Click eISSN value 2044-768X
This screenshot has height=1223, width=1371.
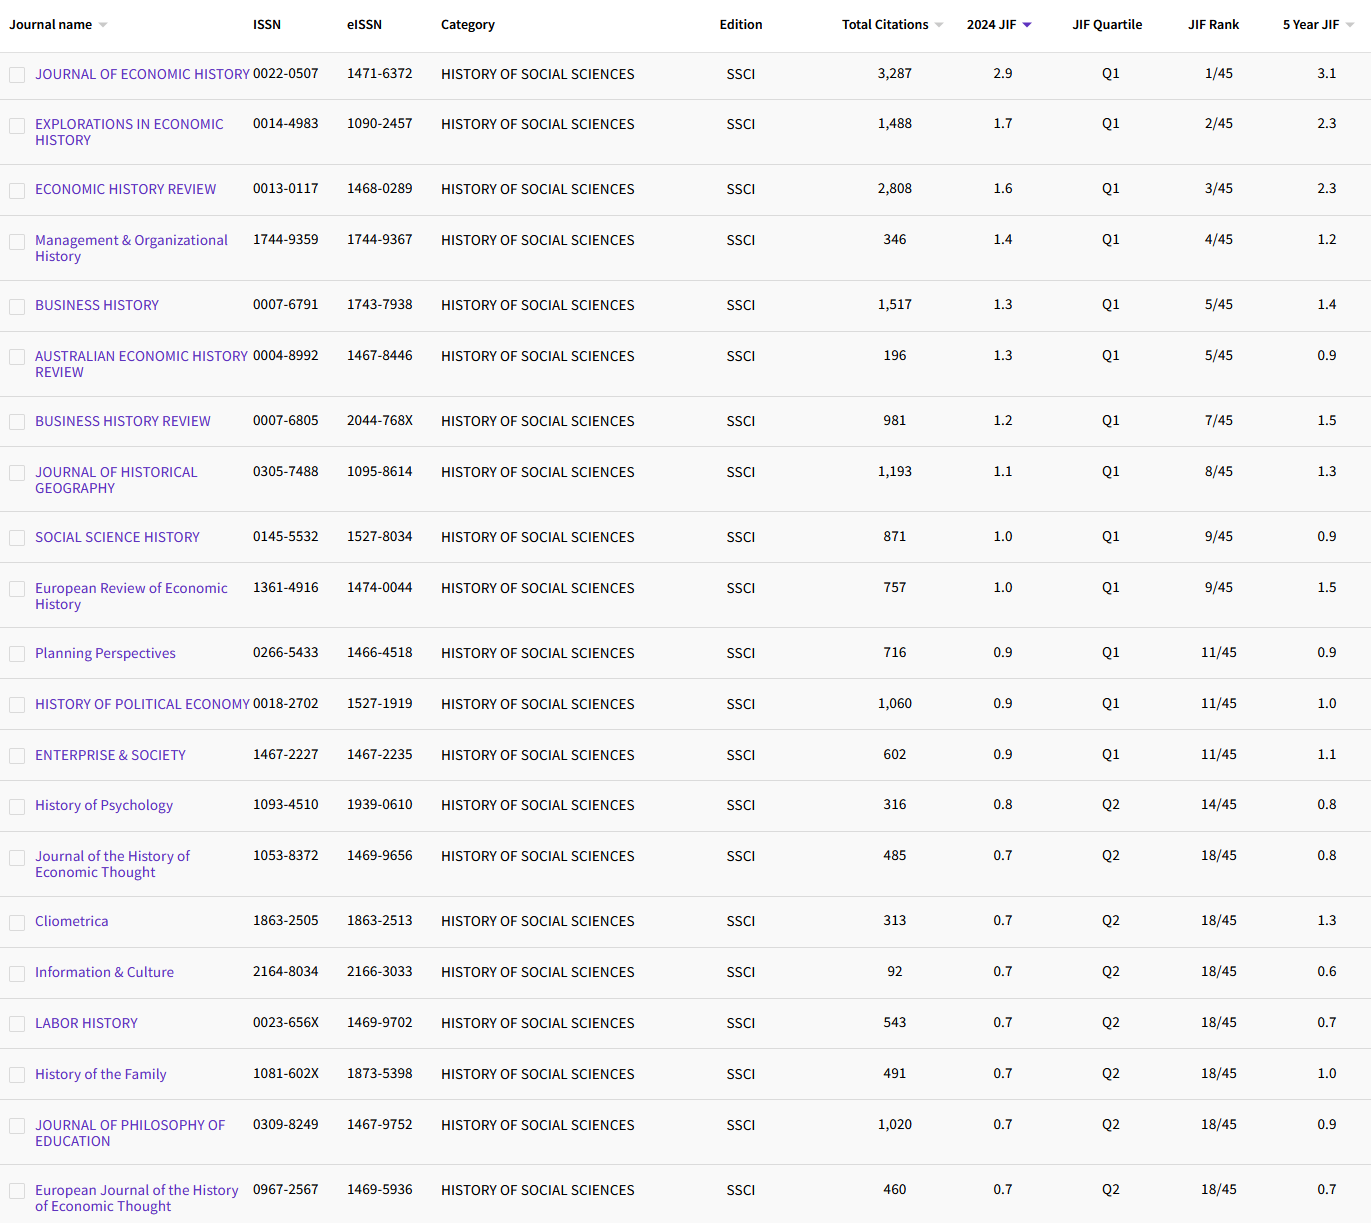click(x=380, y=421)
